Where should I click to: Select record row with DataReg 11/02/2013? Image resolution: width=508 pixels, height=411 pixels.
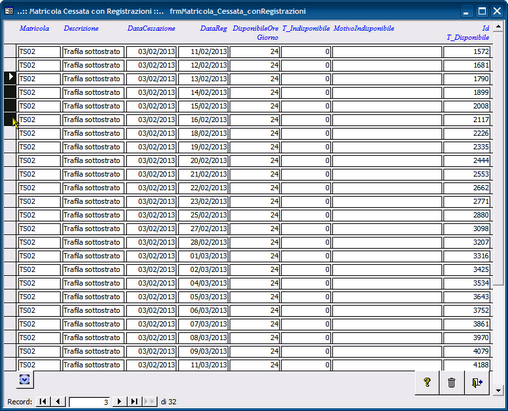[10, 51]
